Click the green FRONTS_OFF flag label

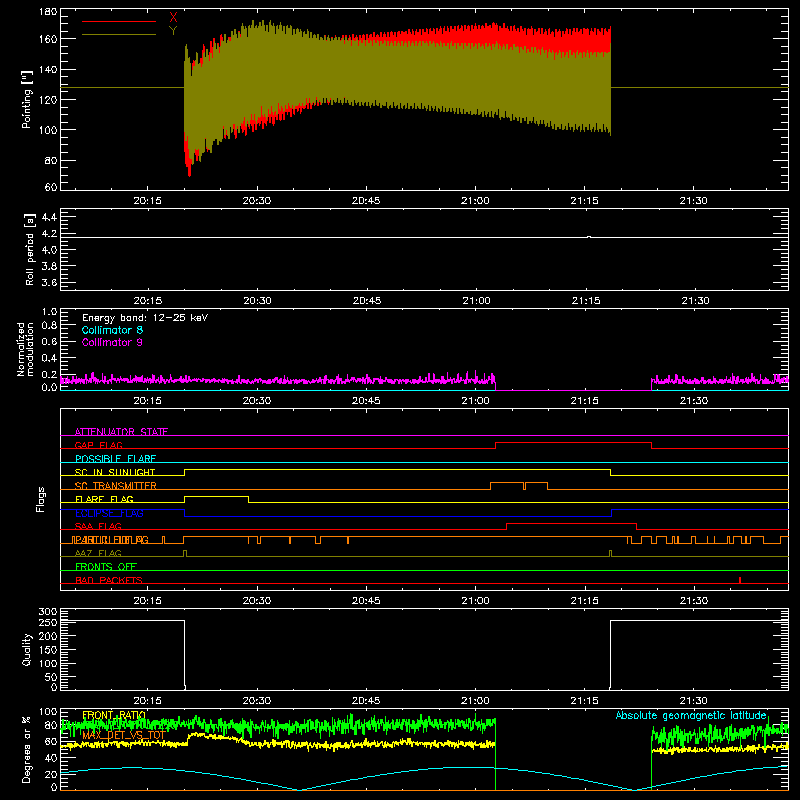(106, 566)
